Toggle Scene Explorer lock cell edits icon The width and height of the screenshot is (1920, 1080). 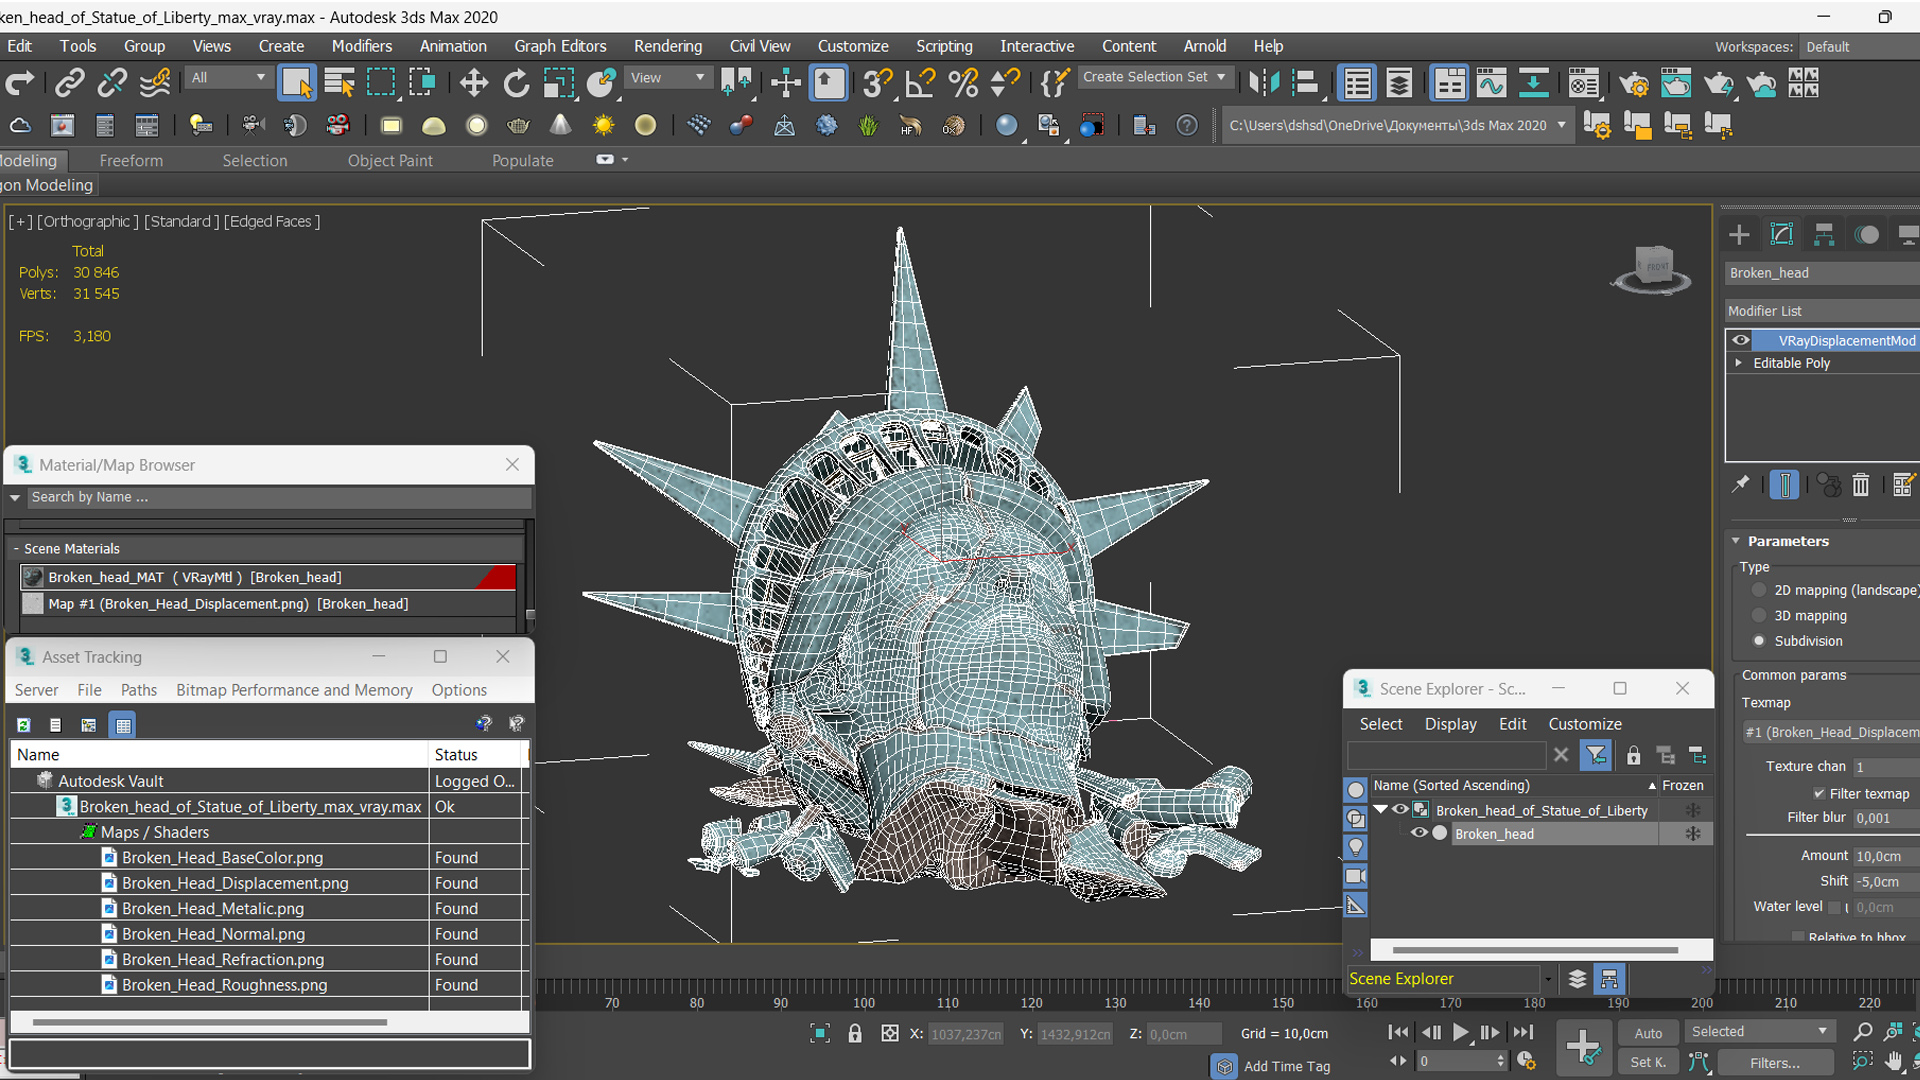tap(1633, 755)
